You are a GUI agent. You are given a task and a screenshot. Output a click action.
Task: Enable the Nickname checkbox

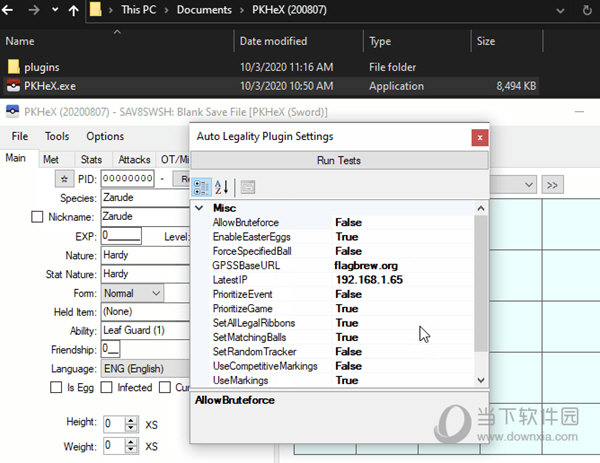(x=38, y=216)
